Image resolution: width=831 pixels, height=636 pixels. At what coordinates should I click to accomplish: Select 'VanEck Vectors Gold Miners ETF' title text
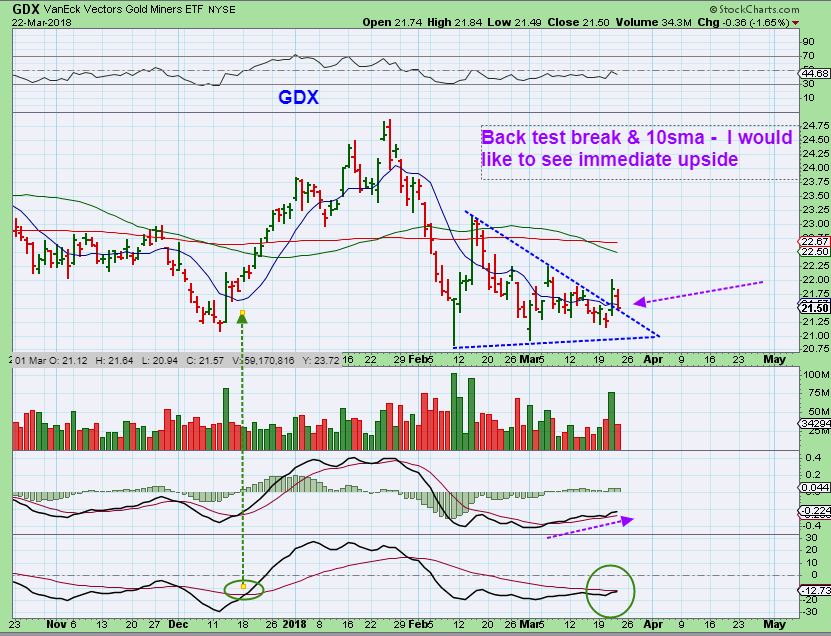pyautogui.click(x=123, y=10)
